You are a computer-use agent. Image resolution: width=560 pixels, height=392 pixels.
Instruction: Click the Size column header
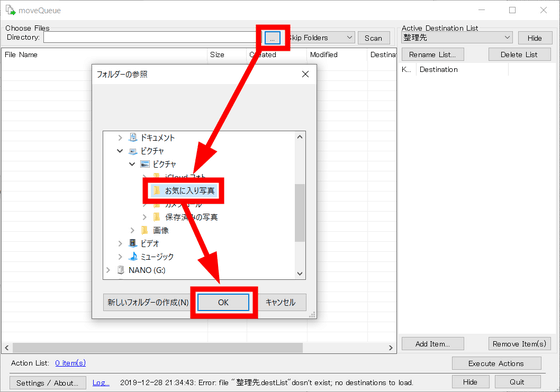[x=227, y=55]
